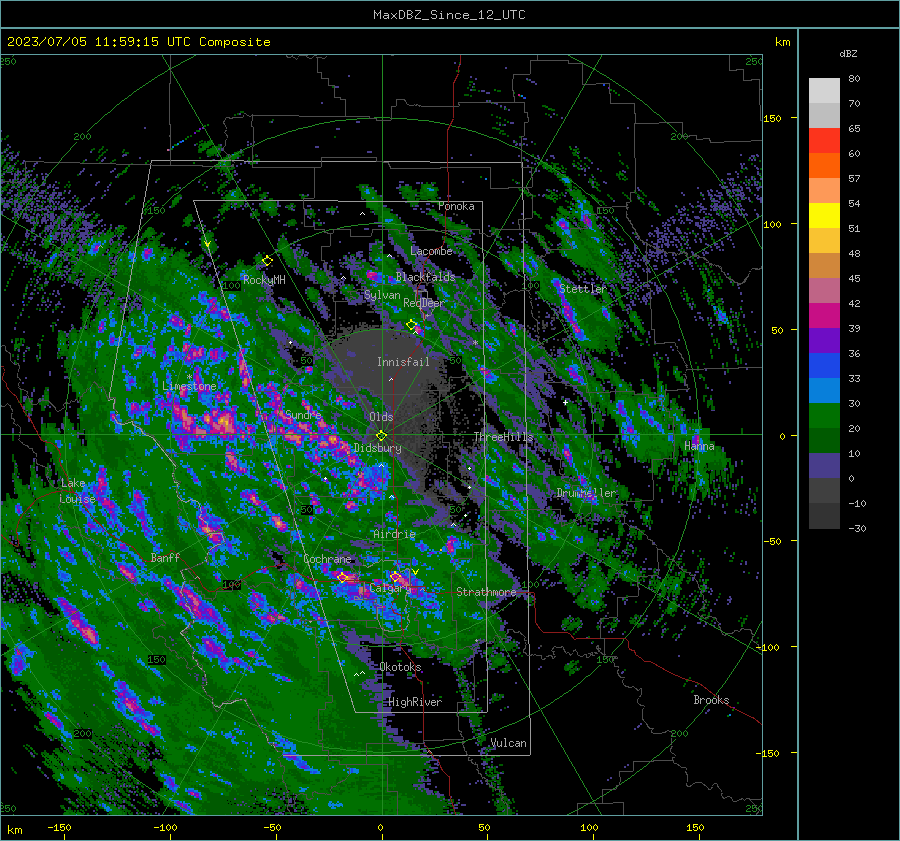Click the gray 65–70 dBZ legend swatch
The height and width of the screenshot is (841, 900).
(x=824, y=115)
